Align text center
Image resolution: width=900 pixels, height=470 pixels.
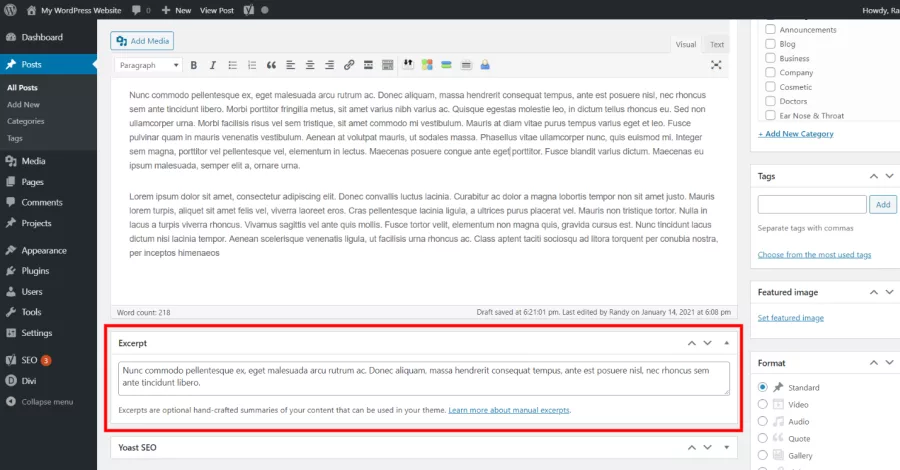pyautogui.click(x=310, y=65)
